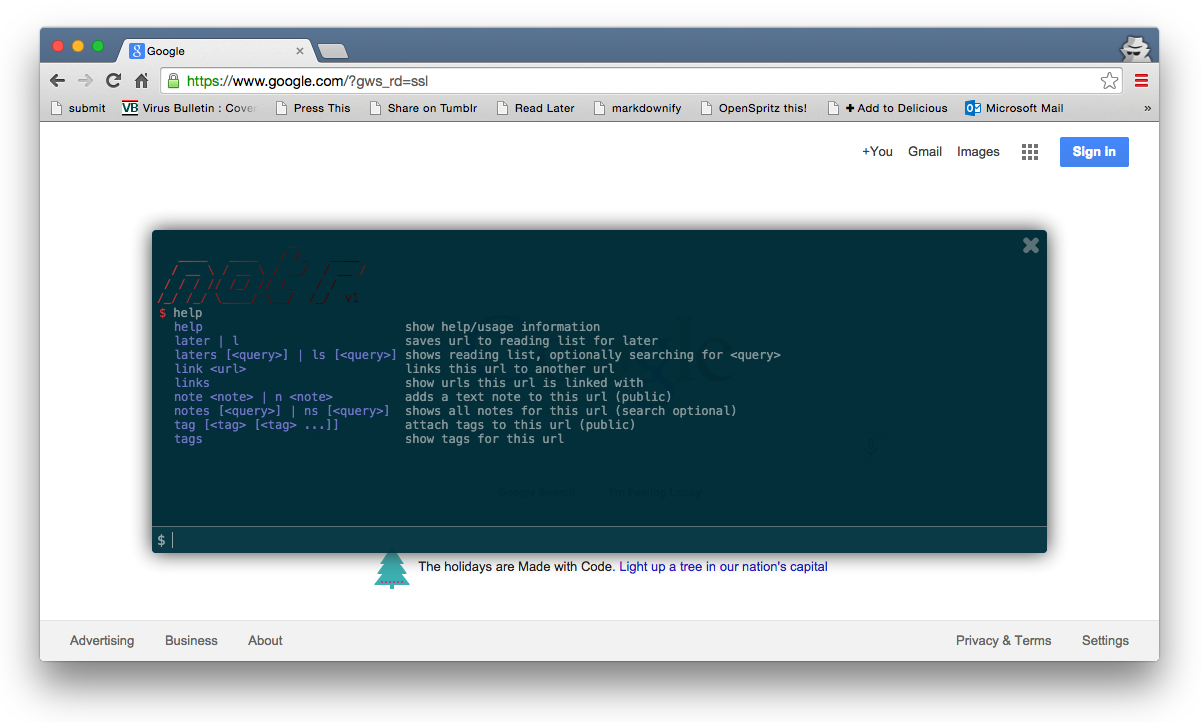Click the Press This bookmarklet
This screenshot has height=722, width=1201.
coord(312,108)
